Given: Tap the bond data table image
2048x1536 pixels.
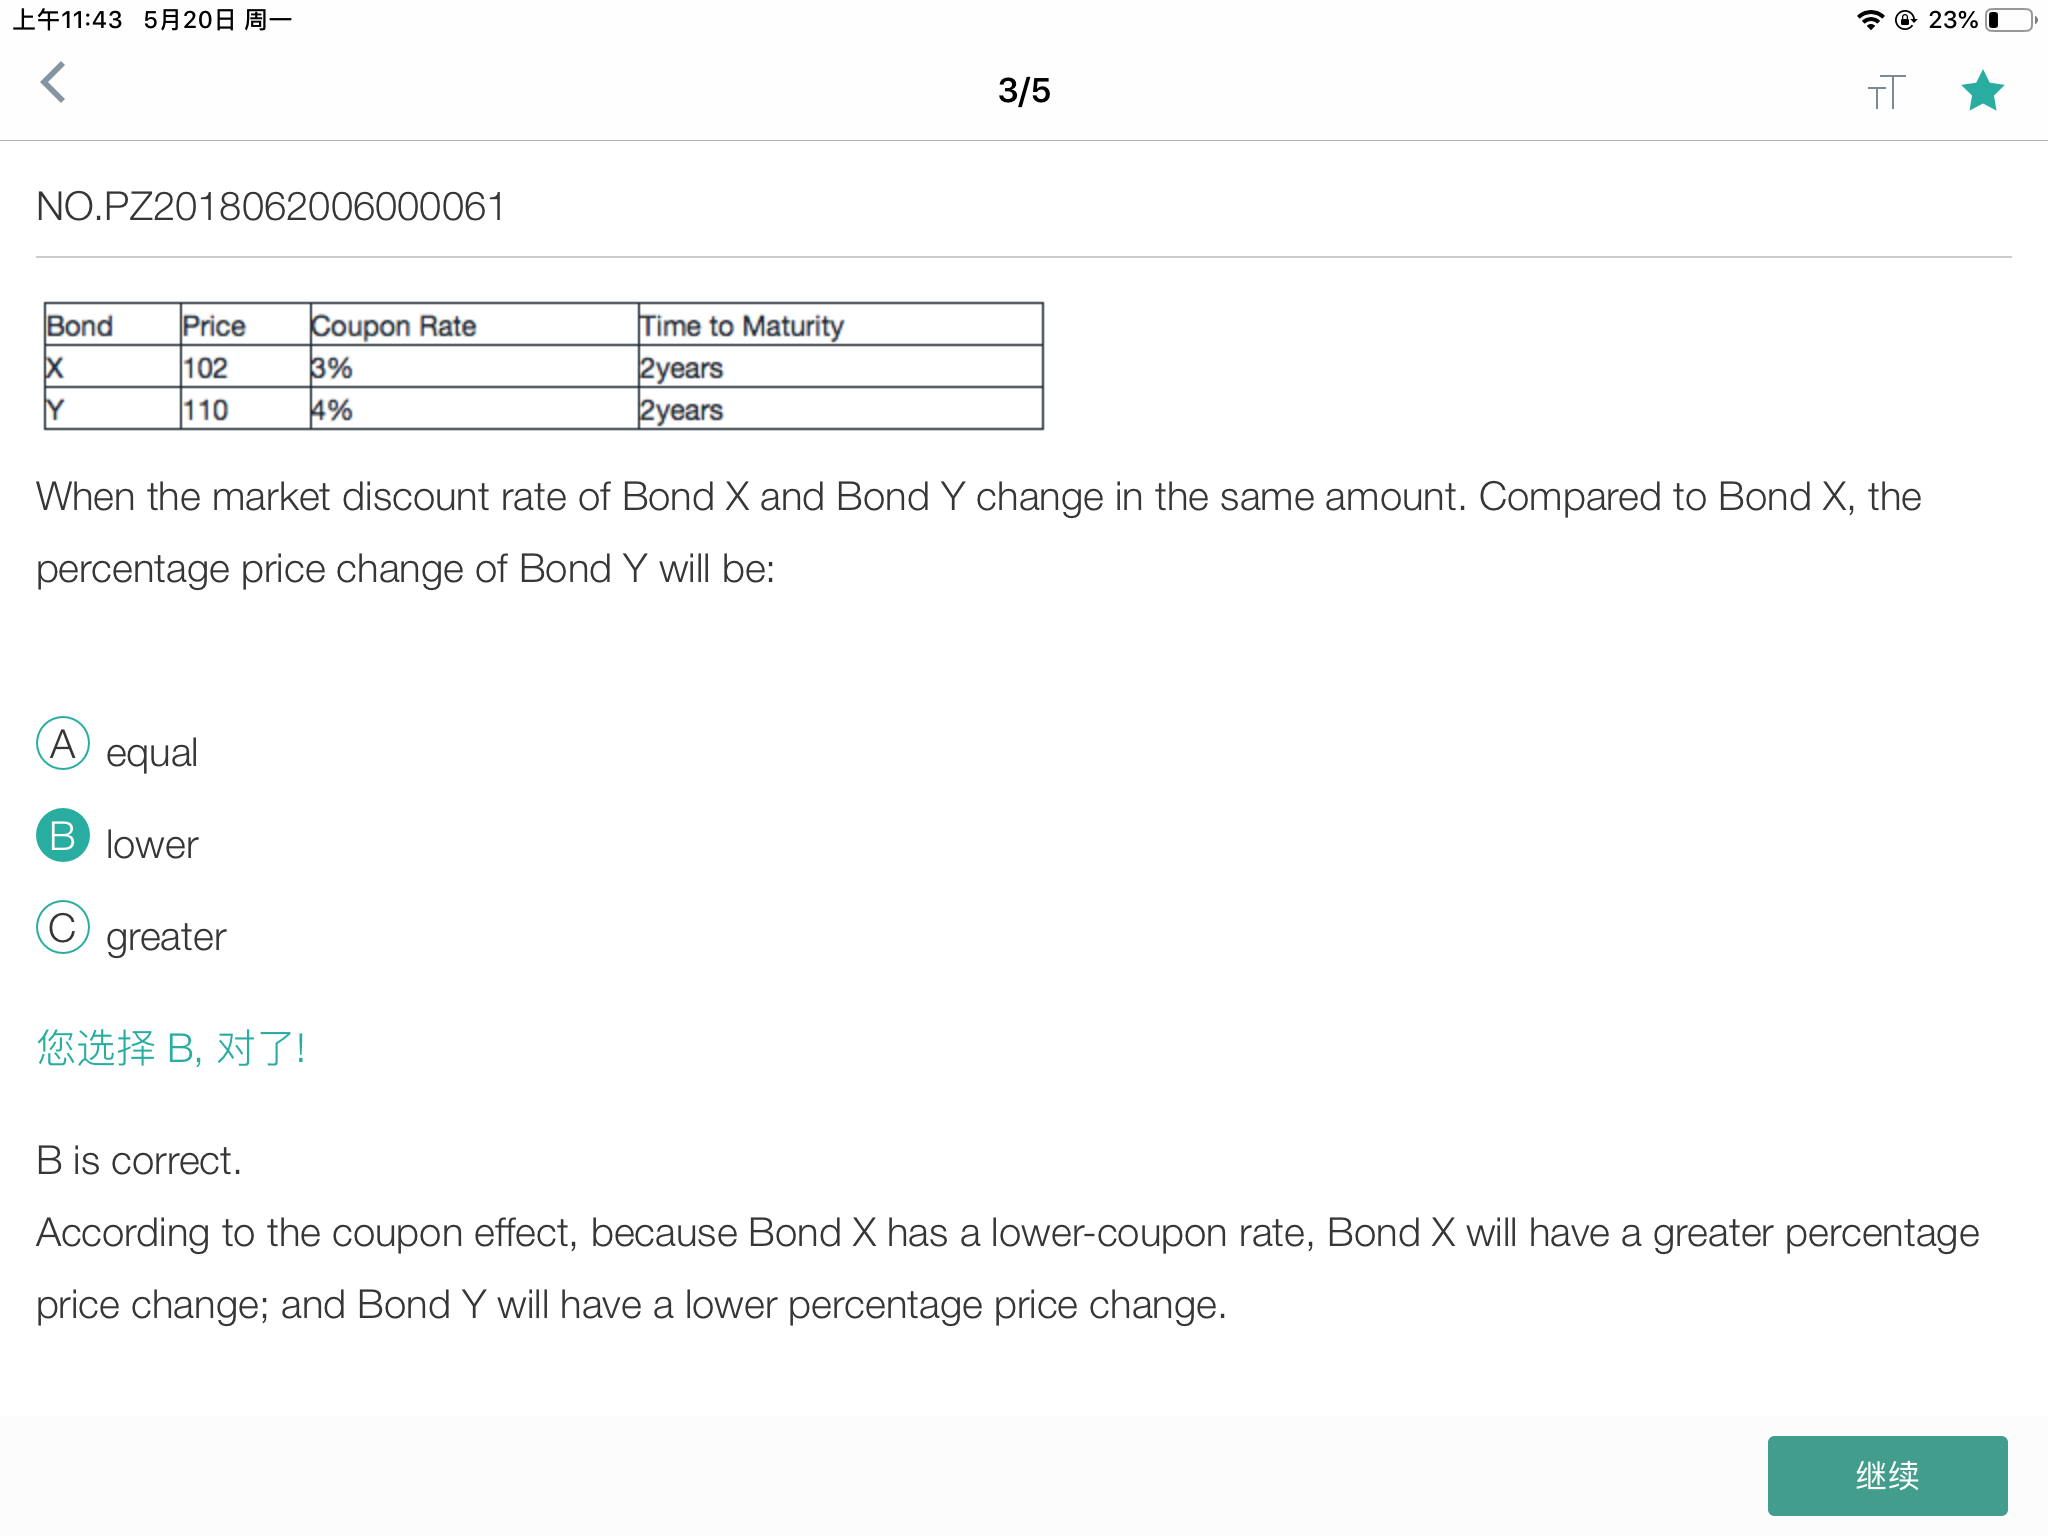Looking at the screenshot, I should (x=543, y=366).
